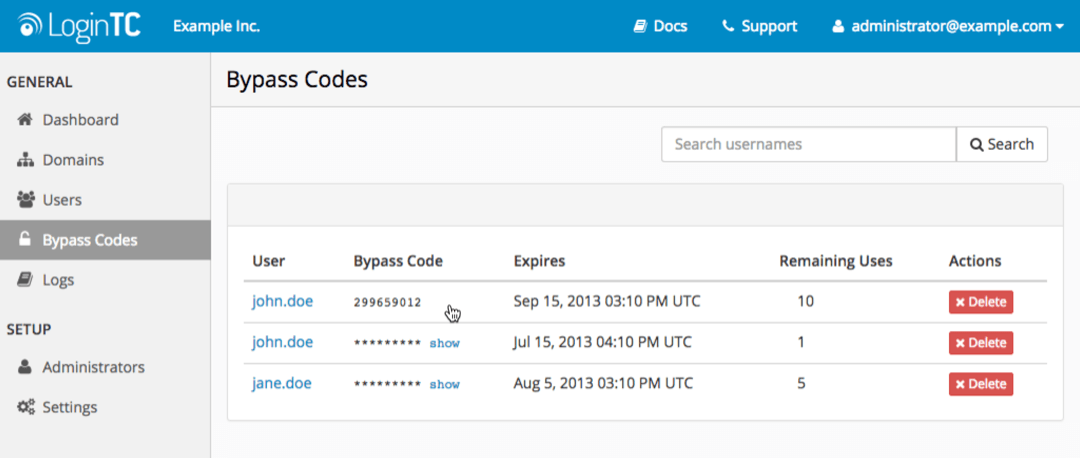Click the Bypass Codes page heading
The image size is (1080, 458).
(x=297, y=80)
